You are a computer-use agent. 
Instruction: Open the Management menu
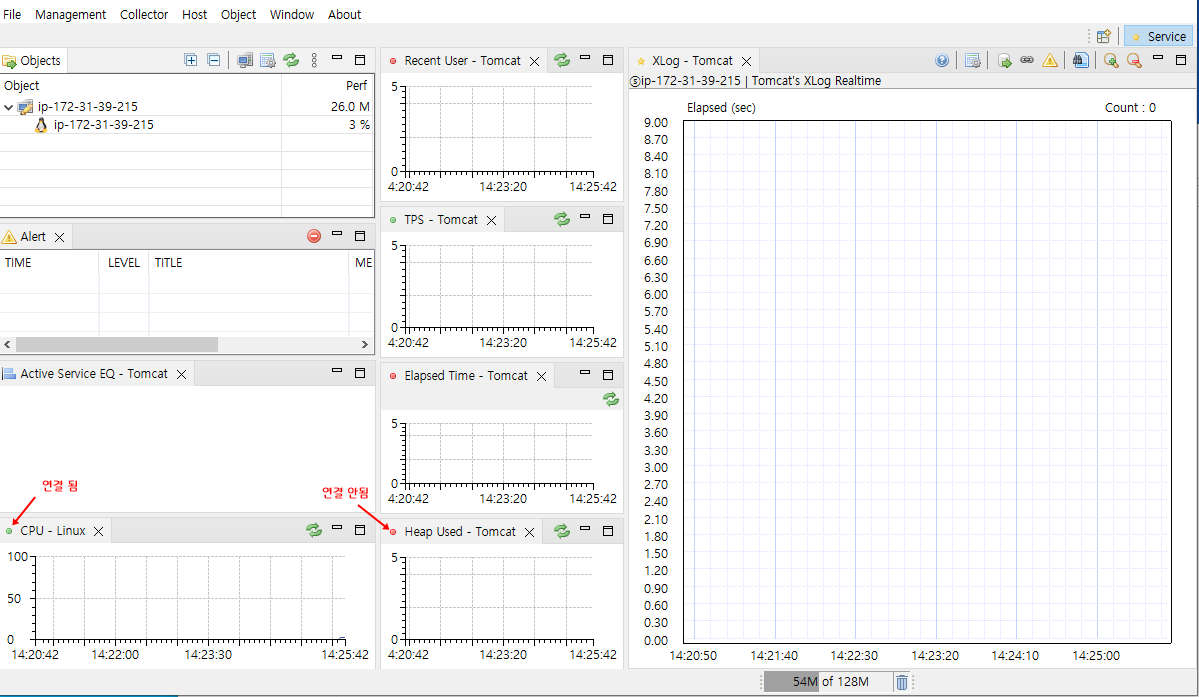pyautogui.click(x=70, y=14)
